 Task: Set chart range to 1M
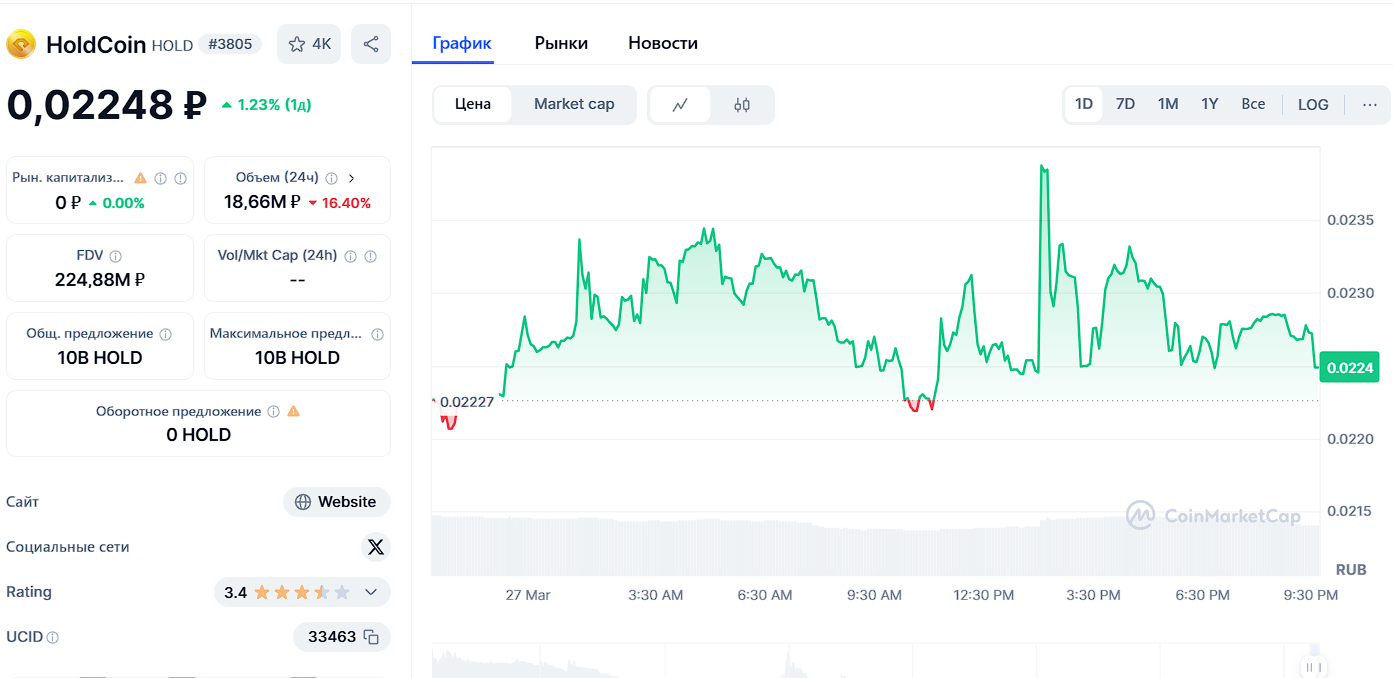pyautogui.click(x=1168, y=104)
